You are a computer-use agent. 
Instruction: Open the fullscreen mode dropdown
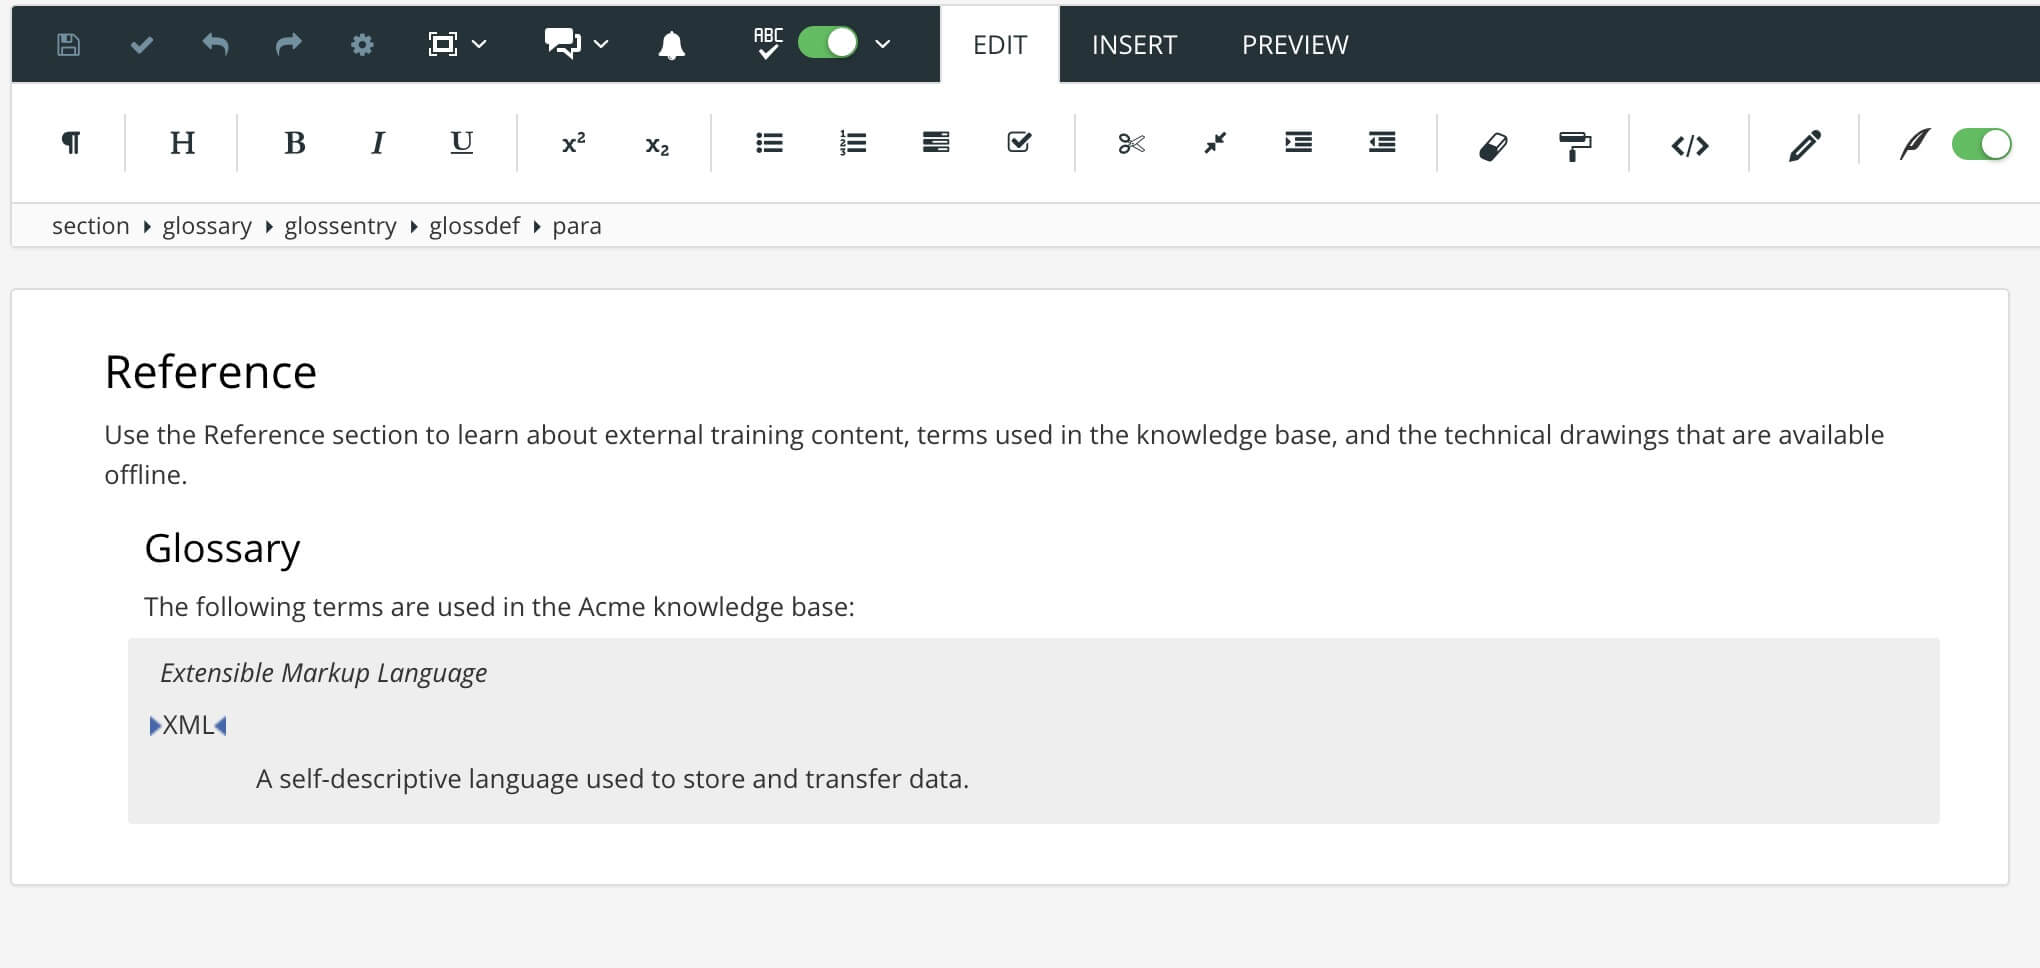[x=479, y=44]
